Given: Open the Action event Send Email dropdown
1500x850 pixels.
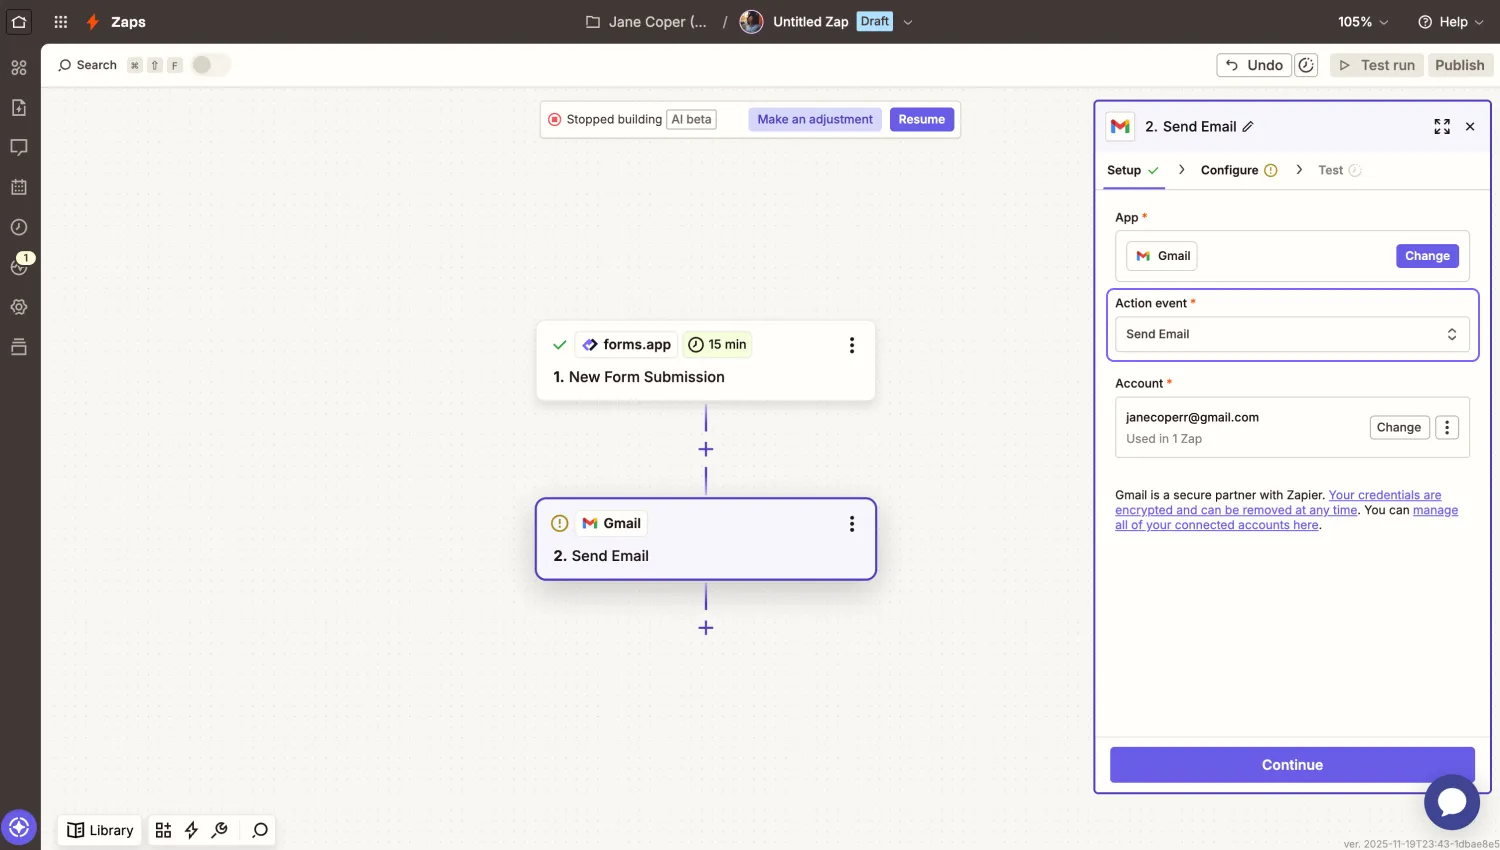Looking at the screenshot, I should coord(1292,334).
